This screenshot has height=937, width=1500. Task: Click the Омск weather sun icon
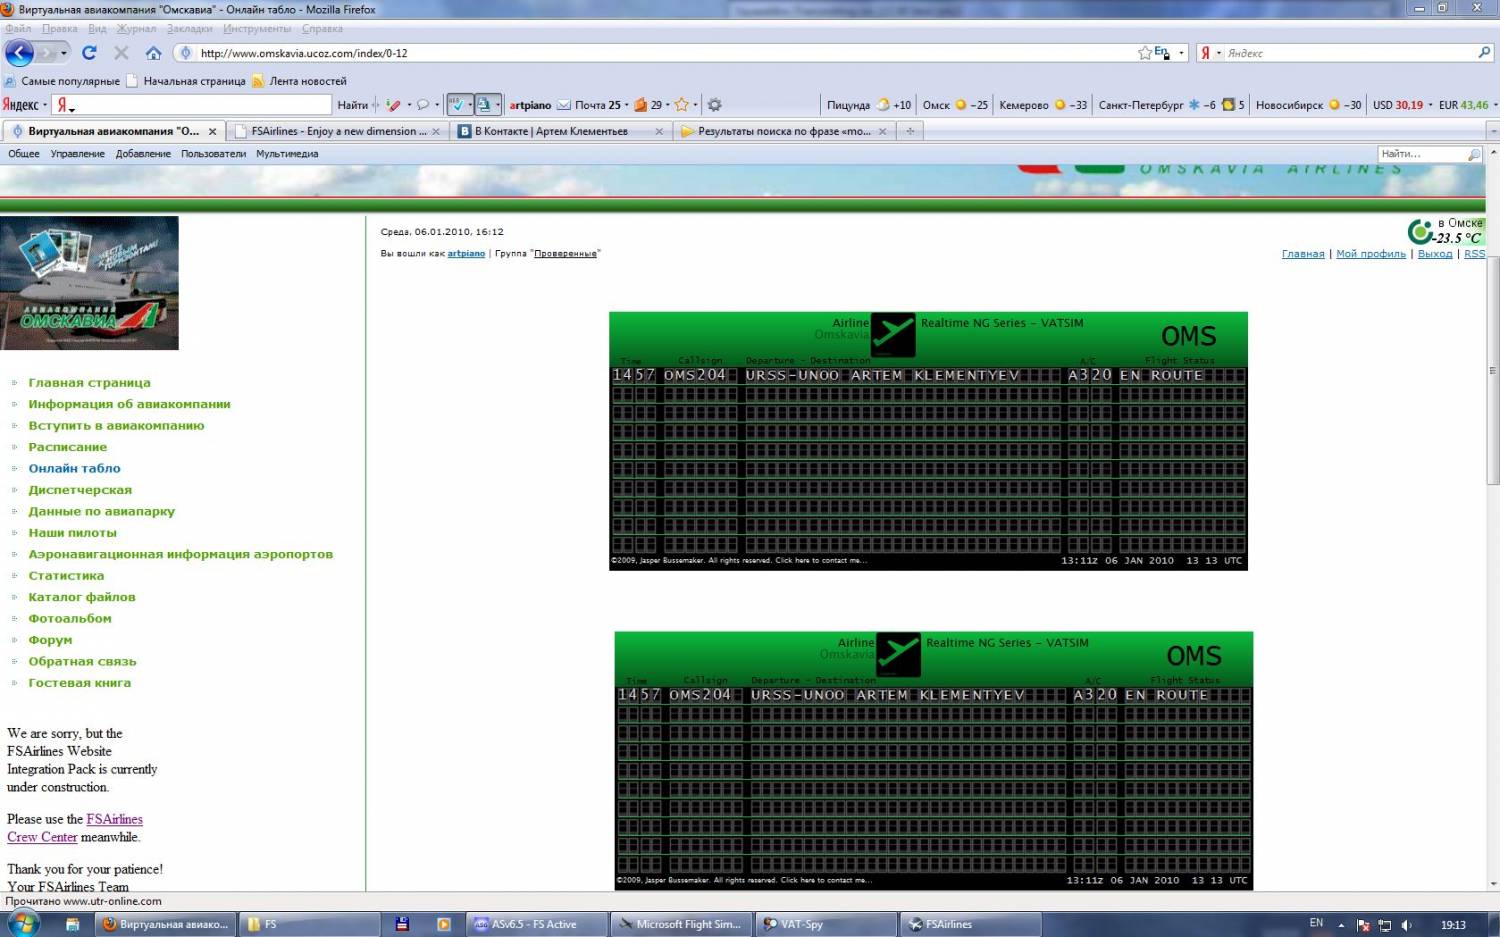961,105
